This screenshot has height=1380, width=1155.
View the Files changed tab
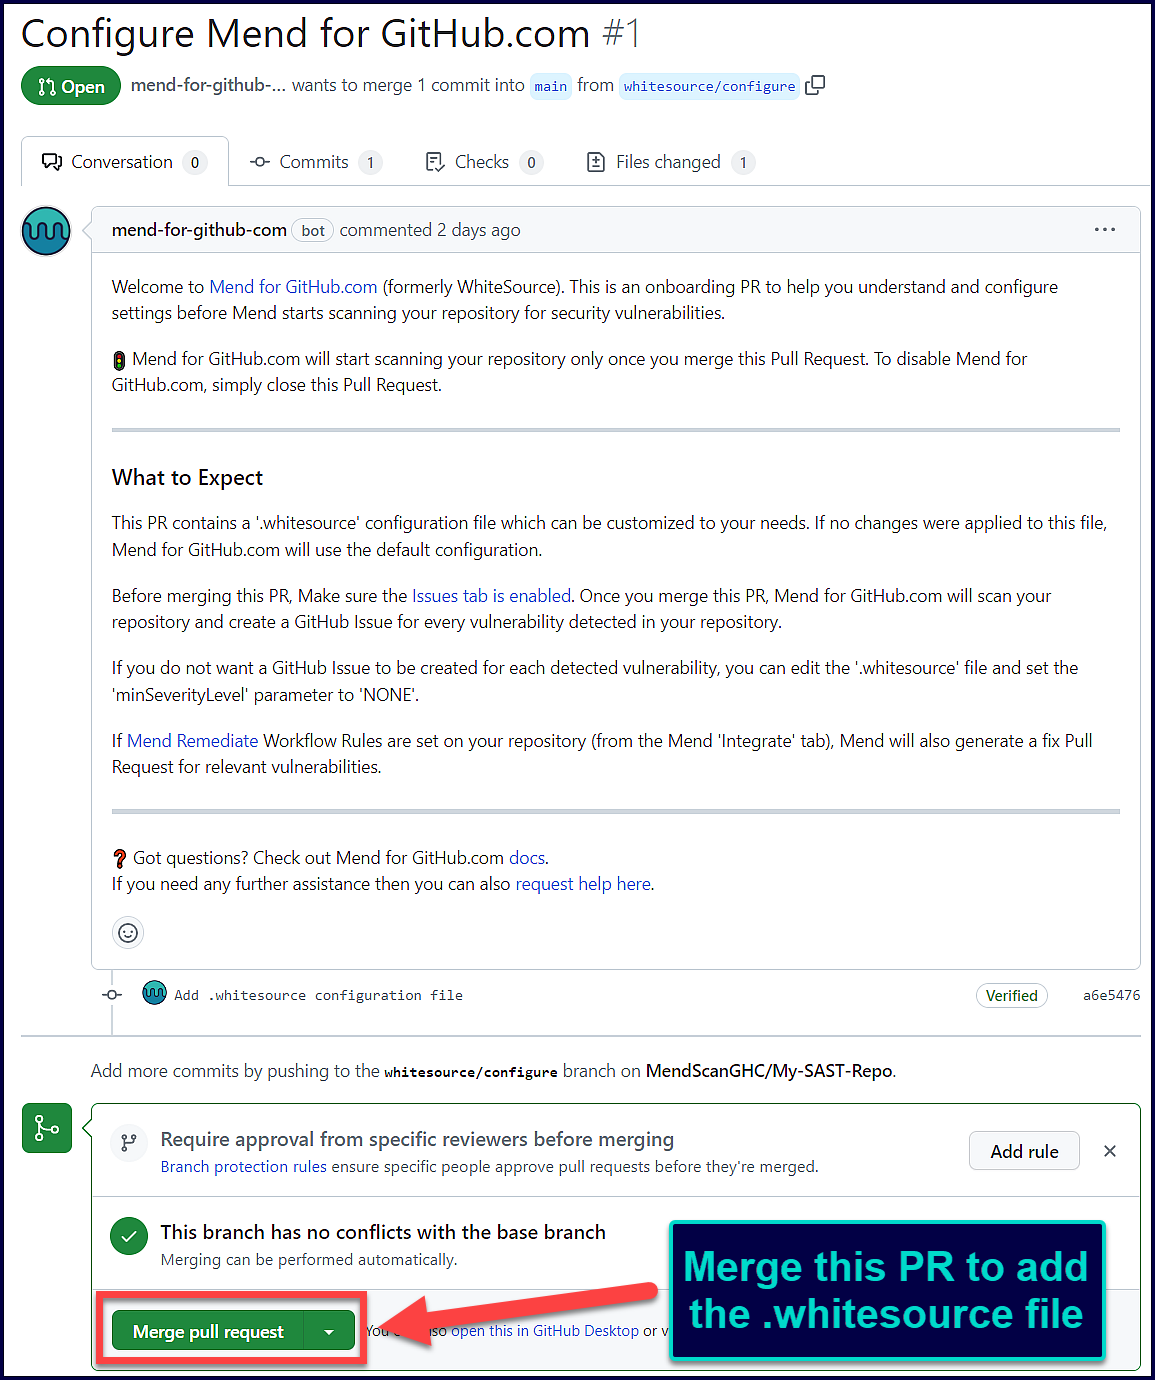668,162
